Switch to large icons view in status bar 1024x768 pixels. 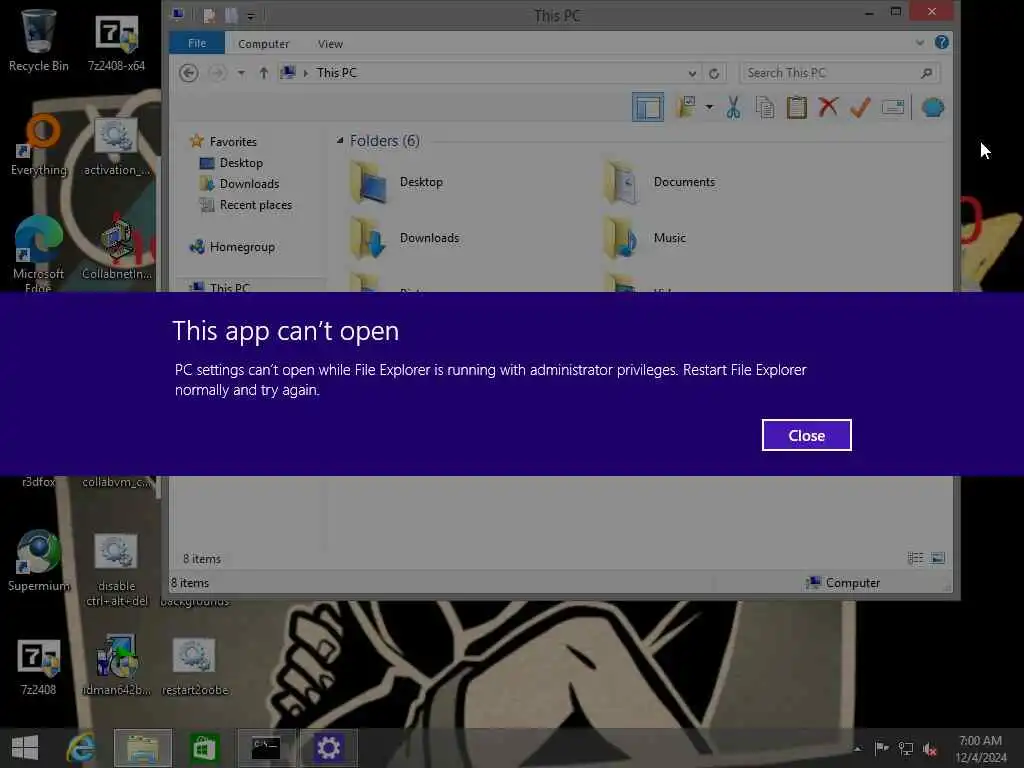pyautogui.click(x=937, y=558)
